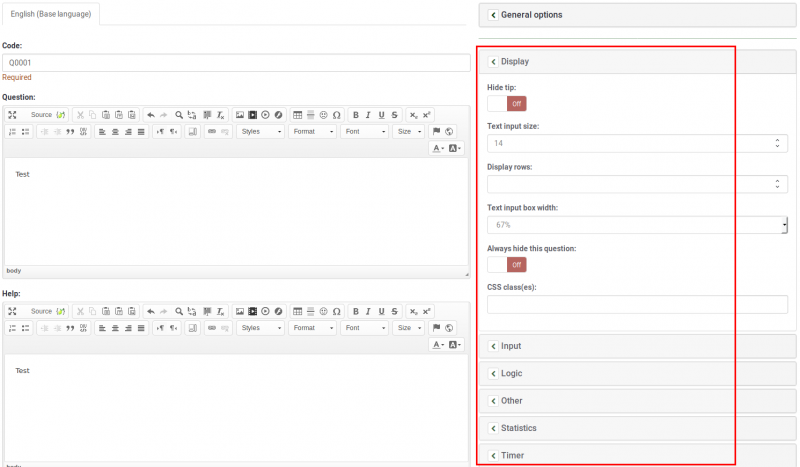Insert special character in Question editor
This screenshot has width=800, height=467.
[x=336, y=115]
